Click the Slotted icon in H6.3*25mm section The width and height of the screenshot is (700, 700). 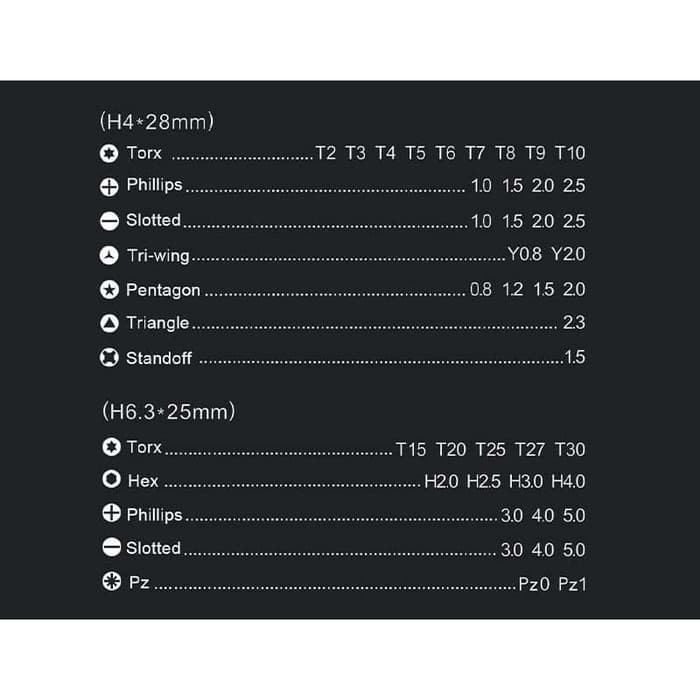coord(112,547)
